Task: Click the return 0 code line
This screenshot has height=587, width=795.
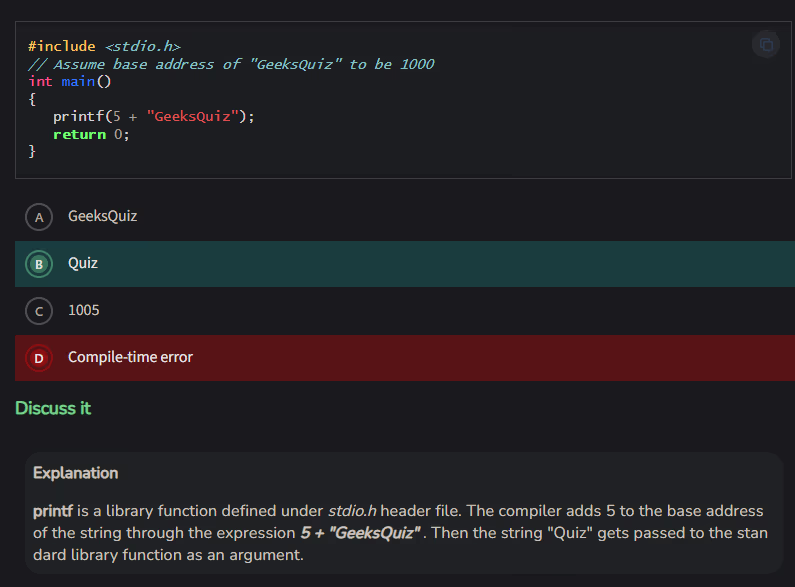Action: [91, 134]
